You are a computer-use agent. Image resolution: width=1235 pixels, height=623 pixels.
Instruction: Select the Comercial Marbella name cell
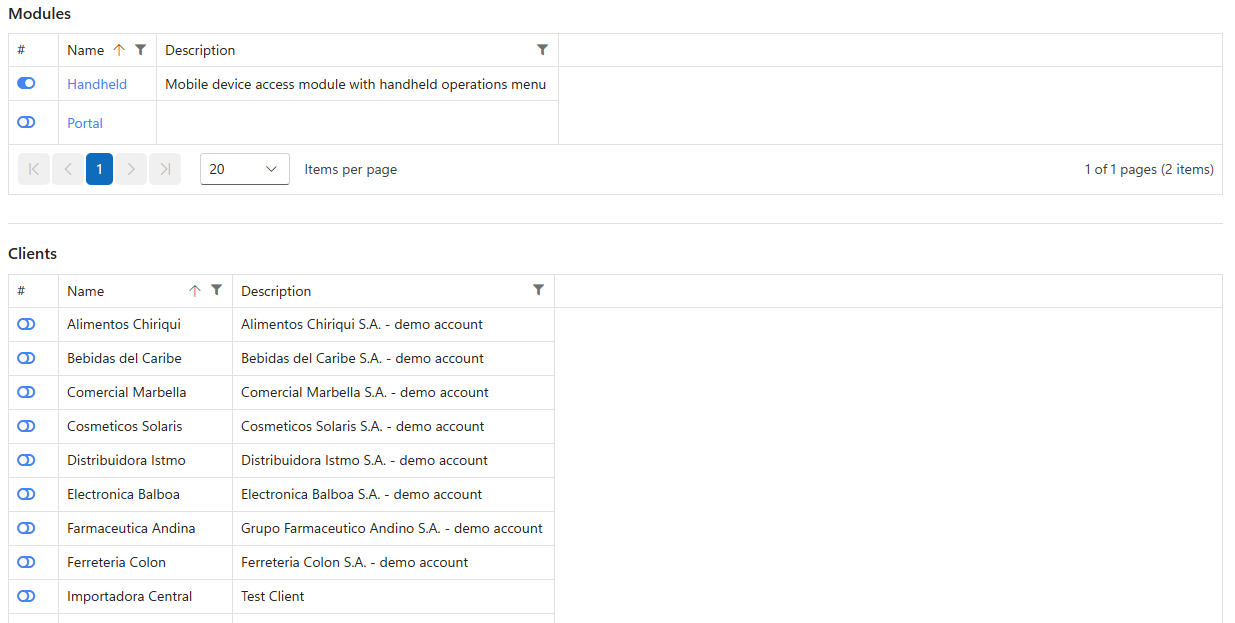tap(145, 393)
